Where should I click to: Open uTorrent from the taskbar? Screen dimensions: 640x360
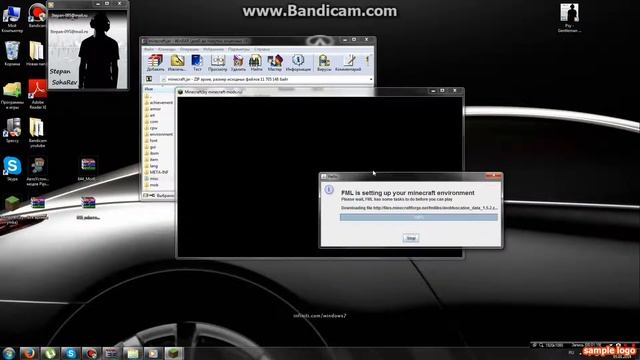tap(50, 353)
